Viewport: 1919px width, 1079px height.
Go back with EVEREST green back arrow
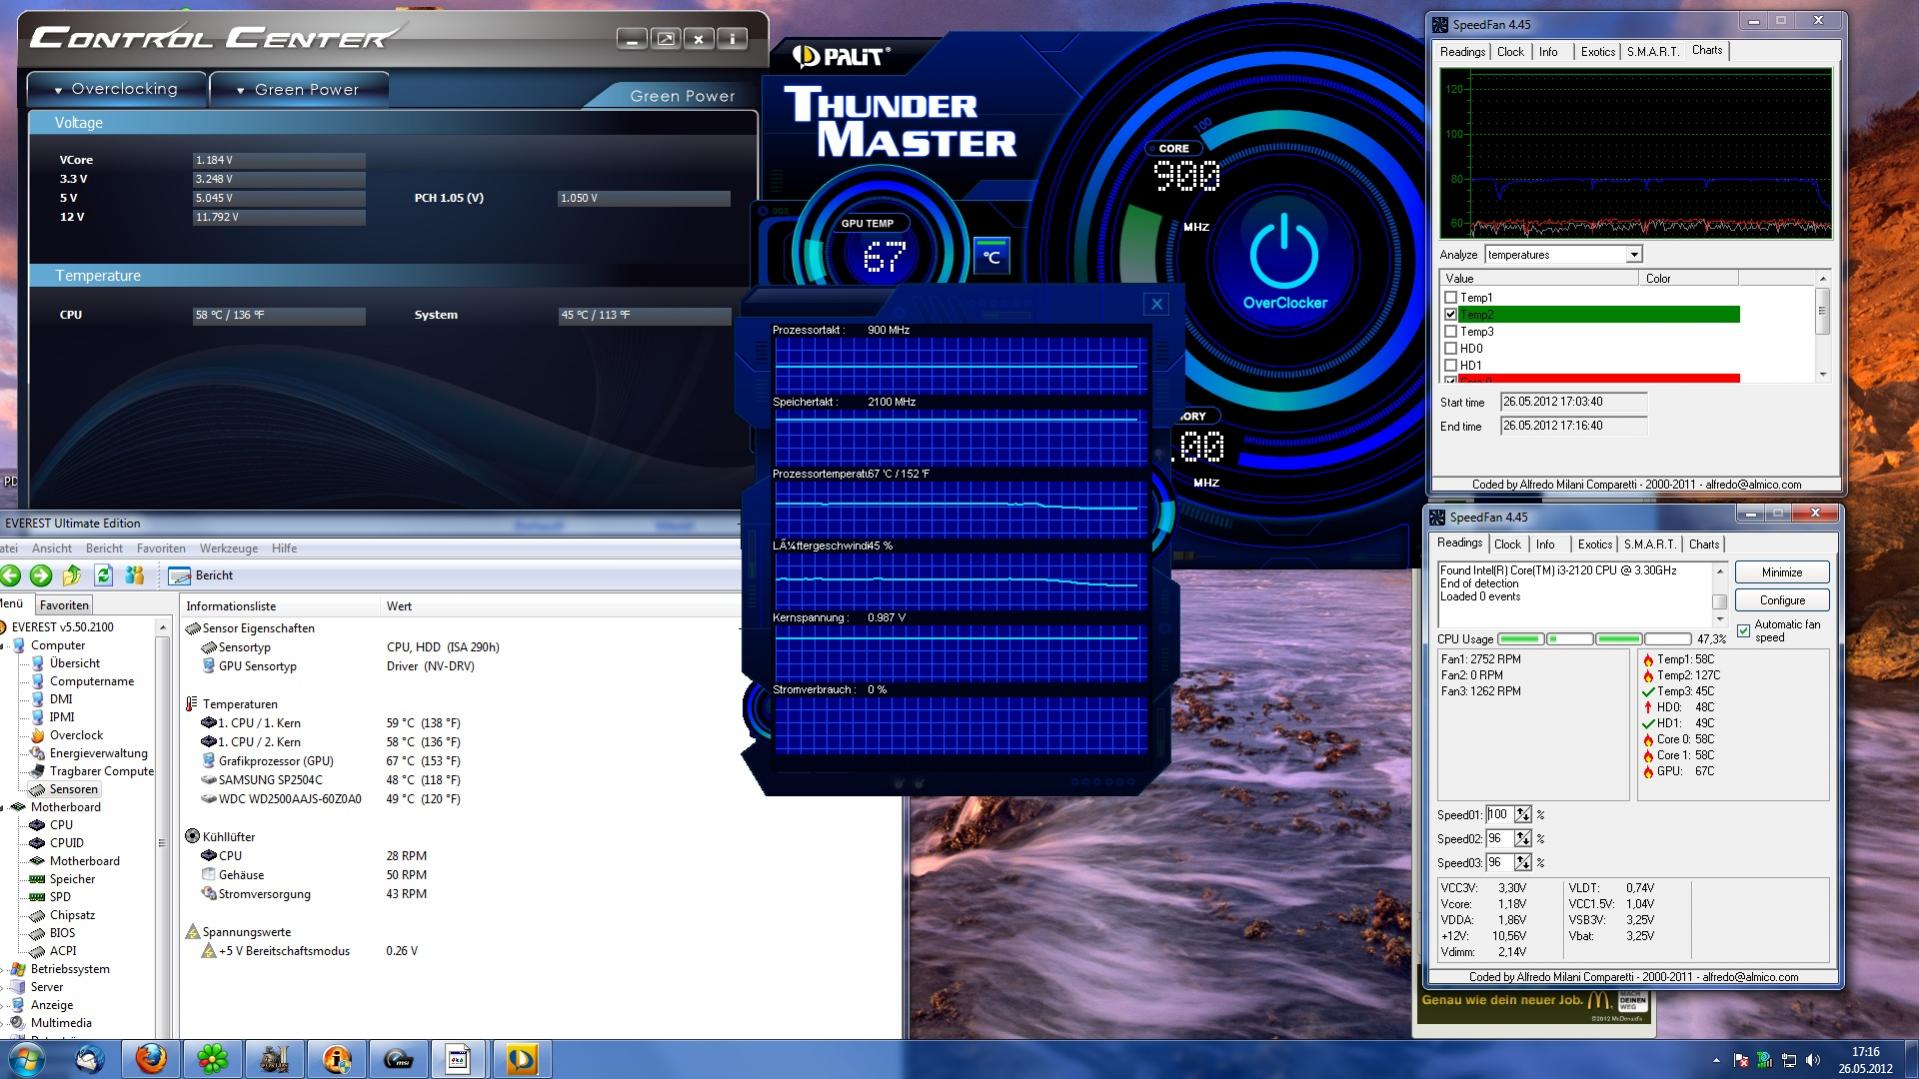[x=11, y=575]
